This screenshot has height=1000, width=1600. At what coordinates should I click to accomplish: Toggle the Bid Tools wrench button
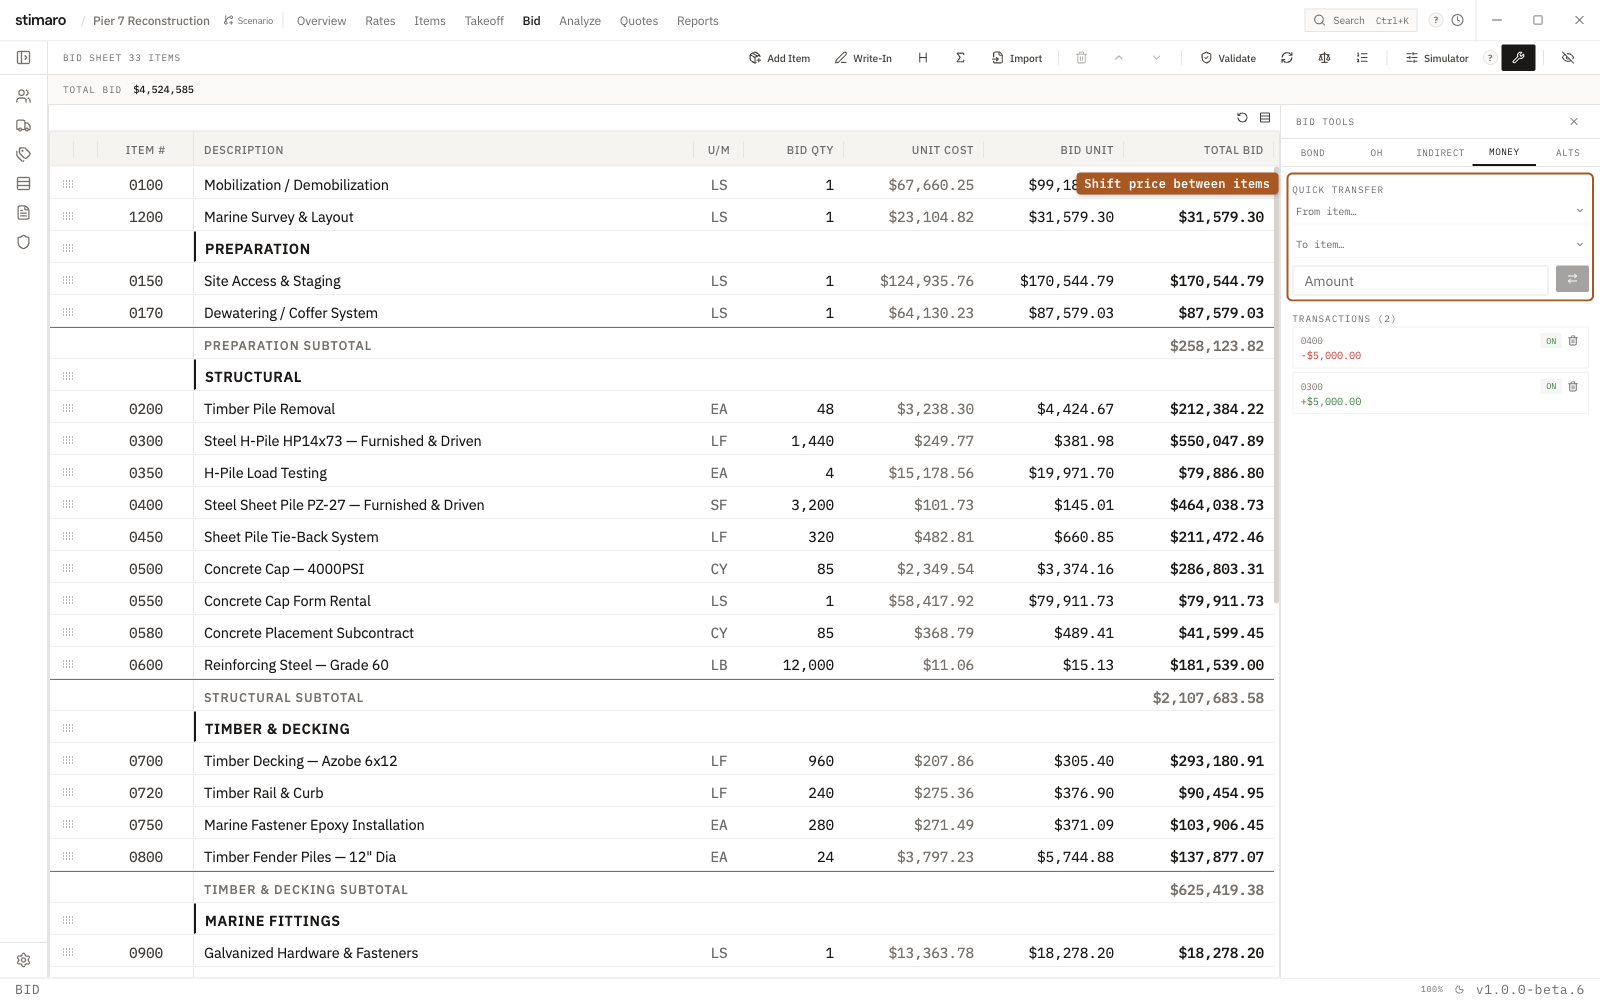1518,58
